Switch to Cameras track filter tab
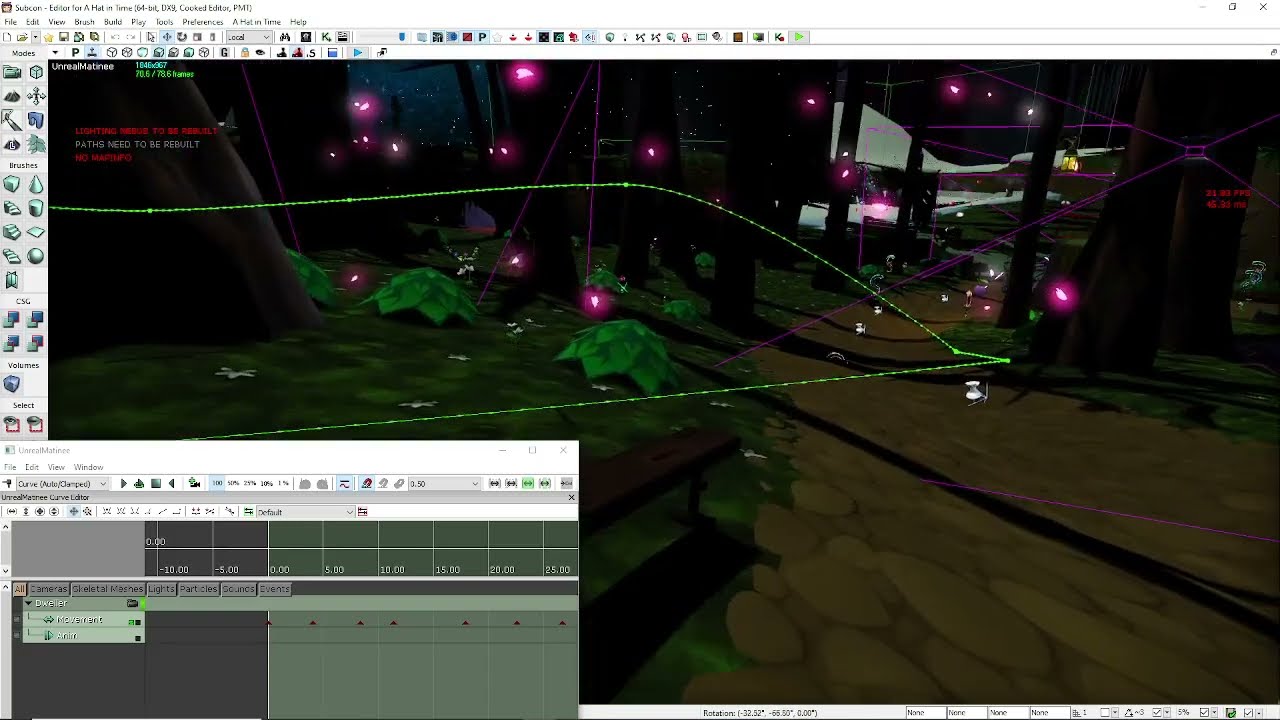The width and height of the screenshot is (1280, 720). pos(48,589)
